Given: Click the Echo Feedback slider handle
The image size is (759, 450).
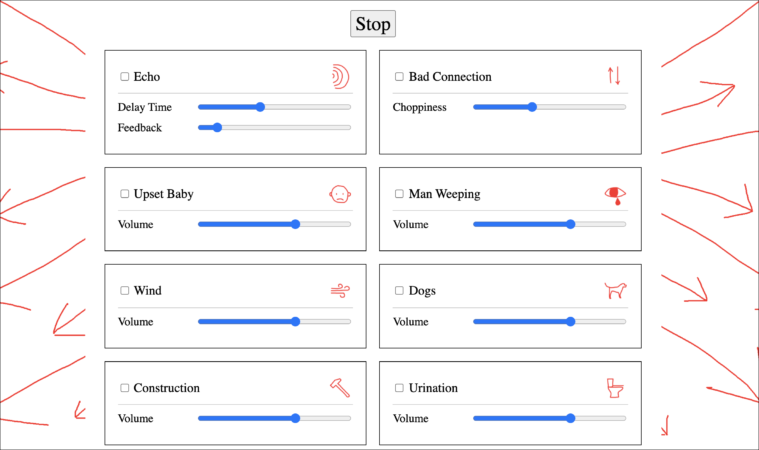Looking at the screenshot, I should [217, 128].
